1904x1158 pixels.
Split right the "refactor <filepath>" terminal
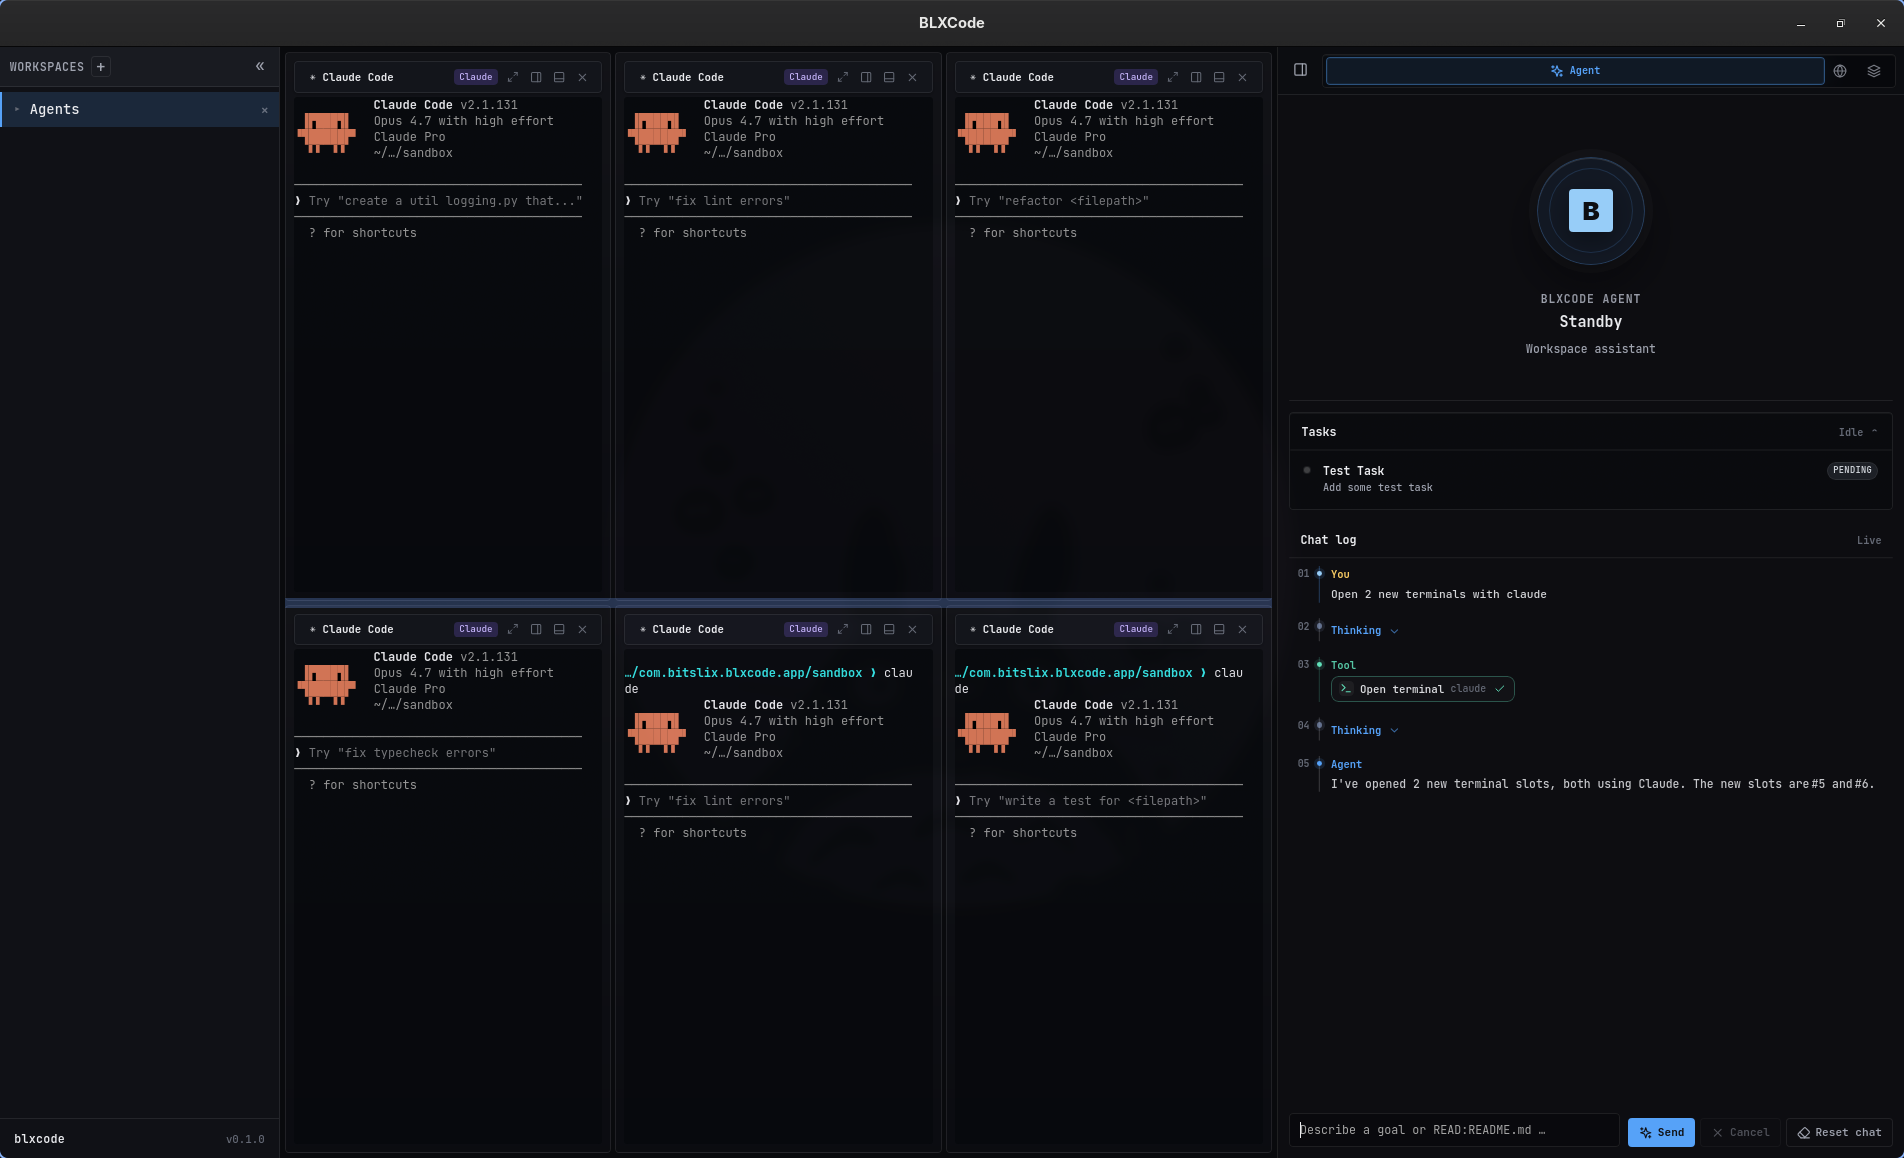point(1196,77)
